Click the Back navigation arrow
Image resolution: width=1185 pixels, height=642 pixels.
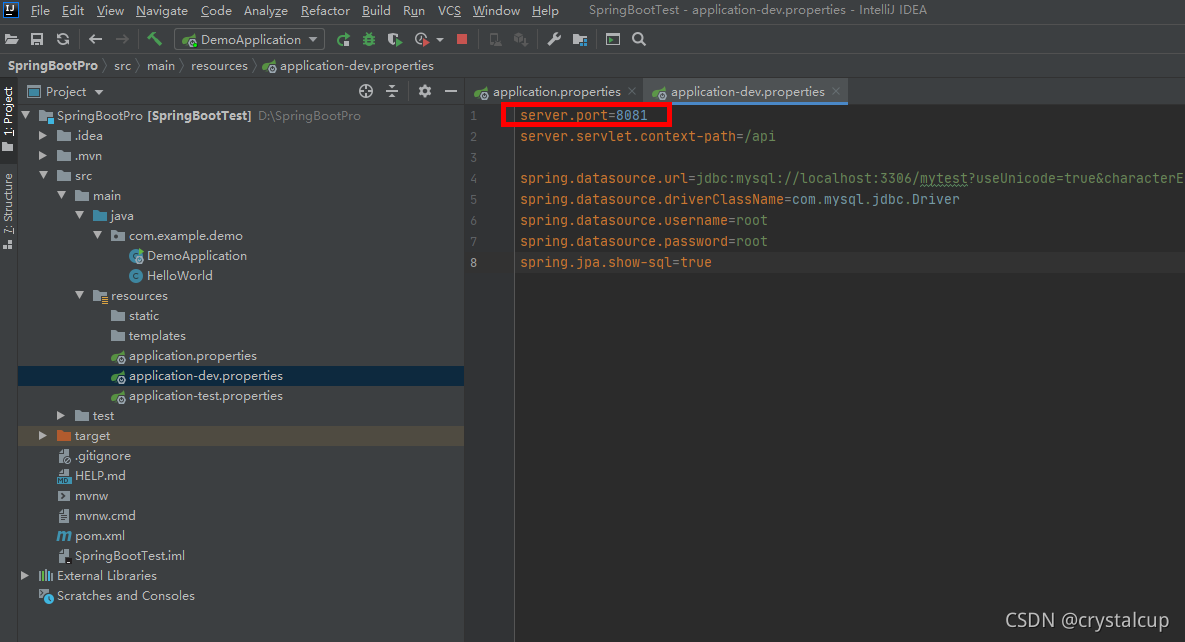pos(95,39)
